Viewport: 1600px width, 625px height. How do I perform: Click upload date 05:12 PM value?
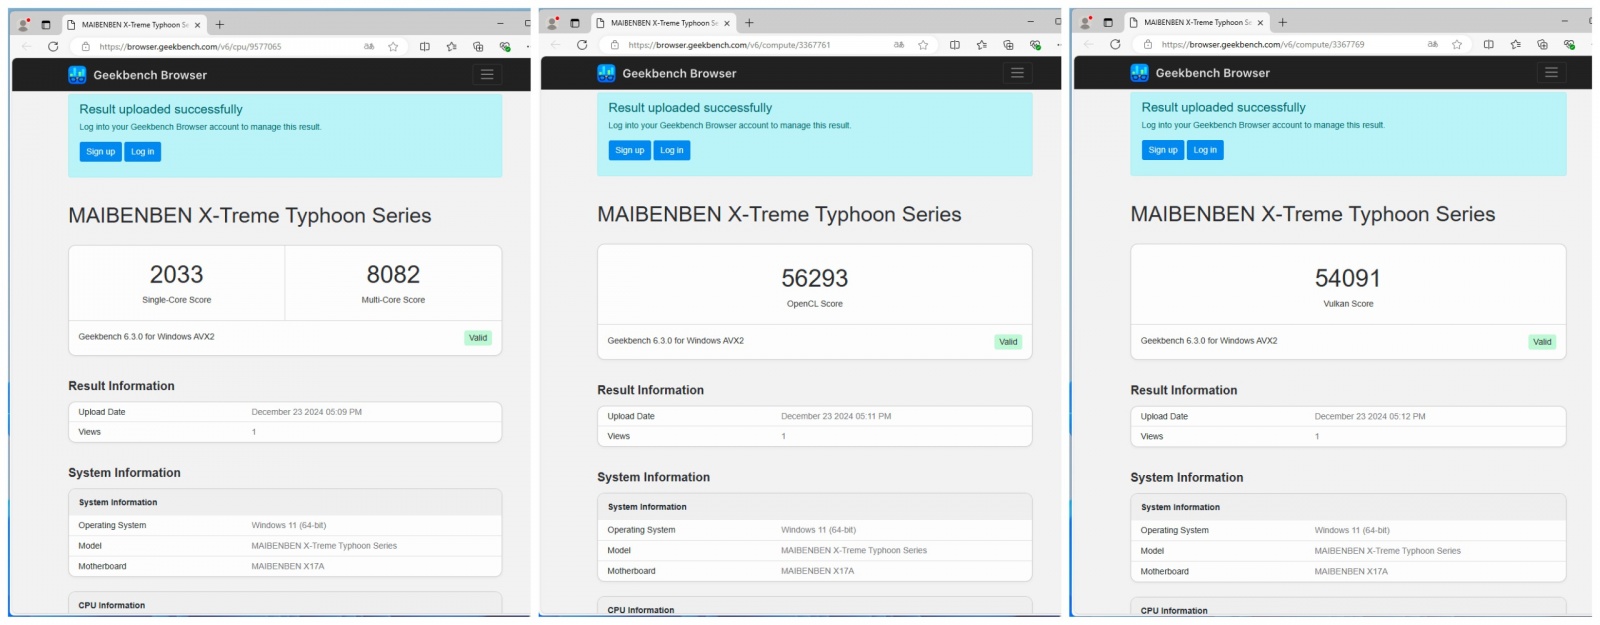pos(1370,416)
